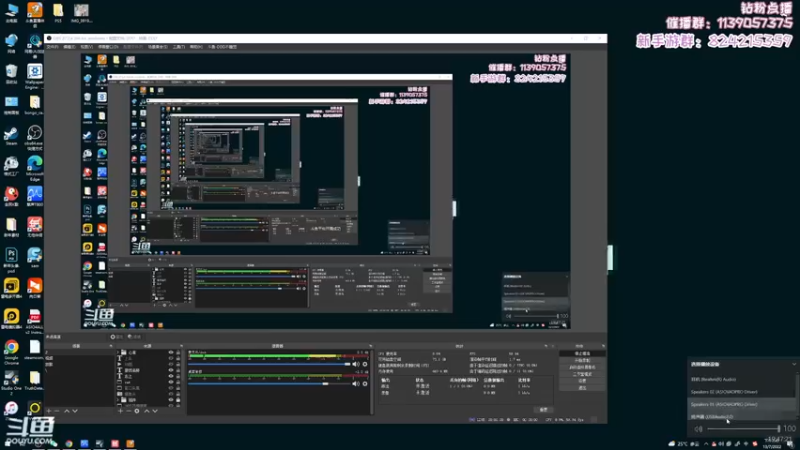Click the 退出 exit button in controls
Image resolution: width=800 pixels, height=450 pixels.
[x=582, y=388]
